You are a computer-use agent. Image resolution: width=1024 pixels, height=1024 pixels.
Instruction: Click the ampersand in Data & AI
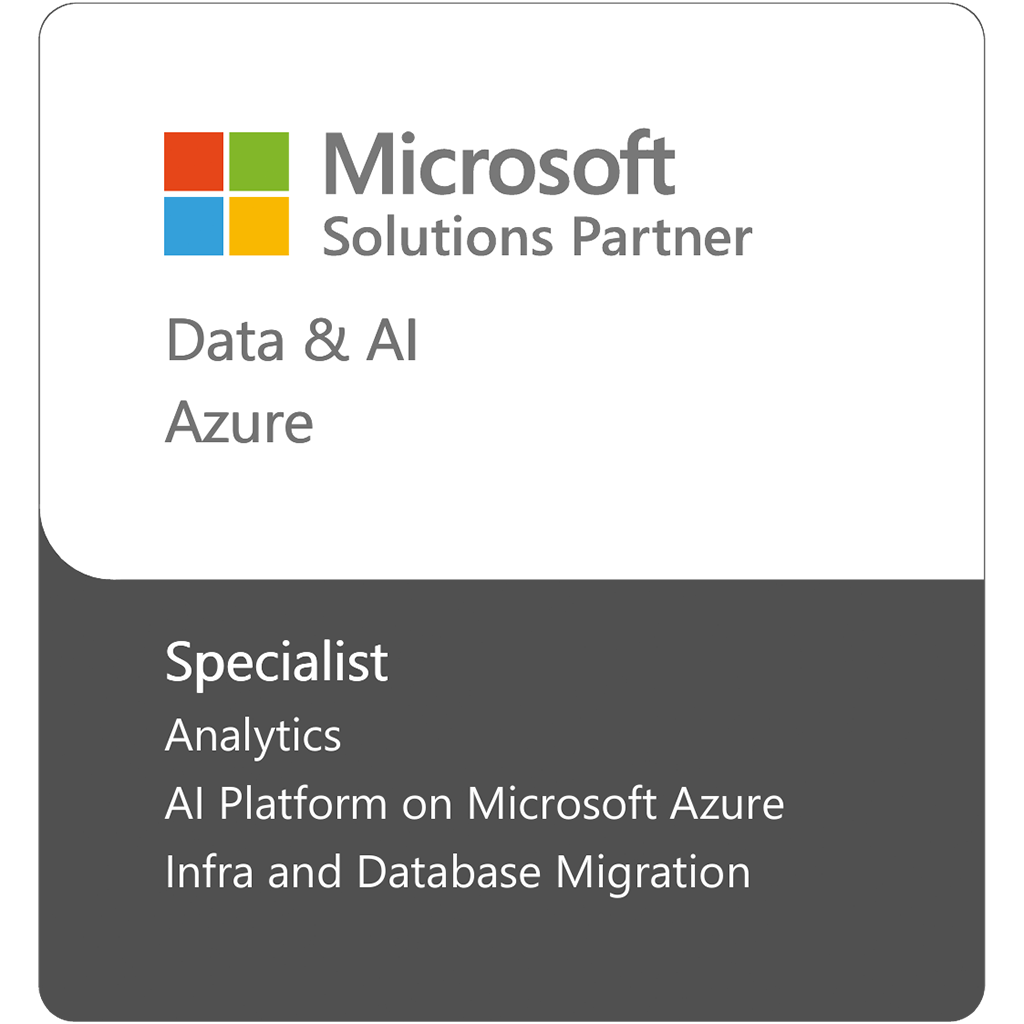coord(326,340)
